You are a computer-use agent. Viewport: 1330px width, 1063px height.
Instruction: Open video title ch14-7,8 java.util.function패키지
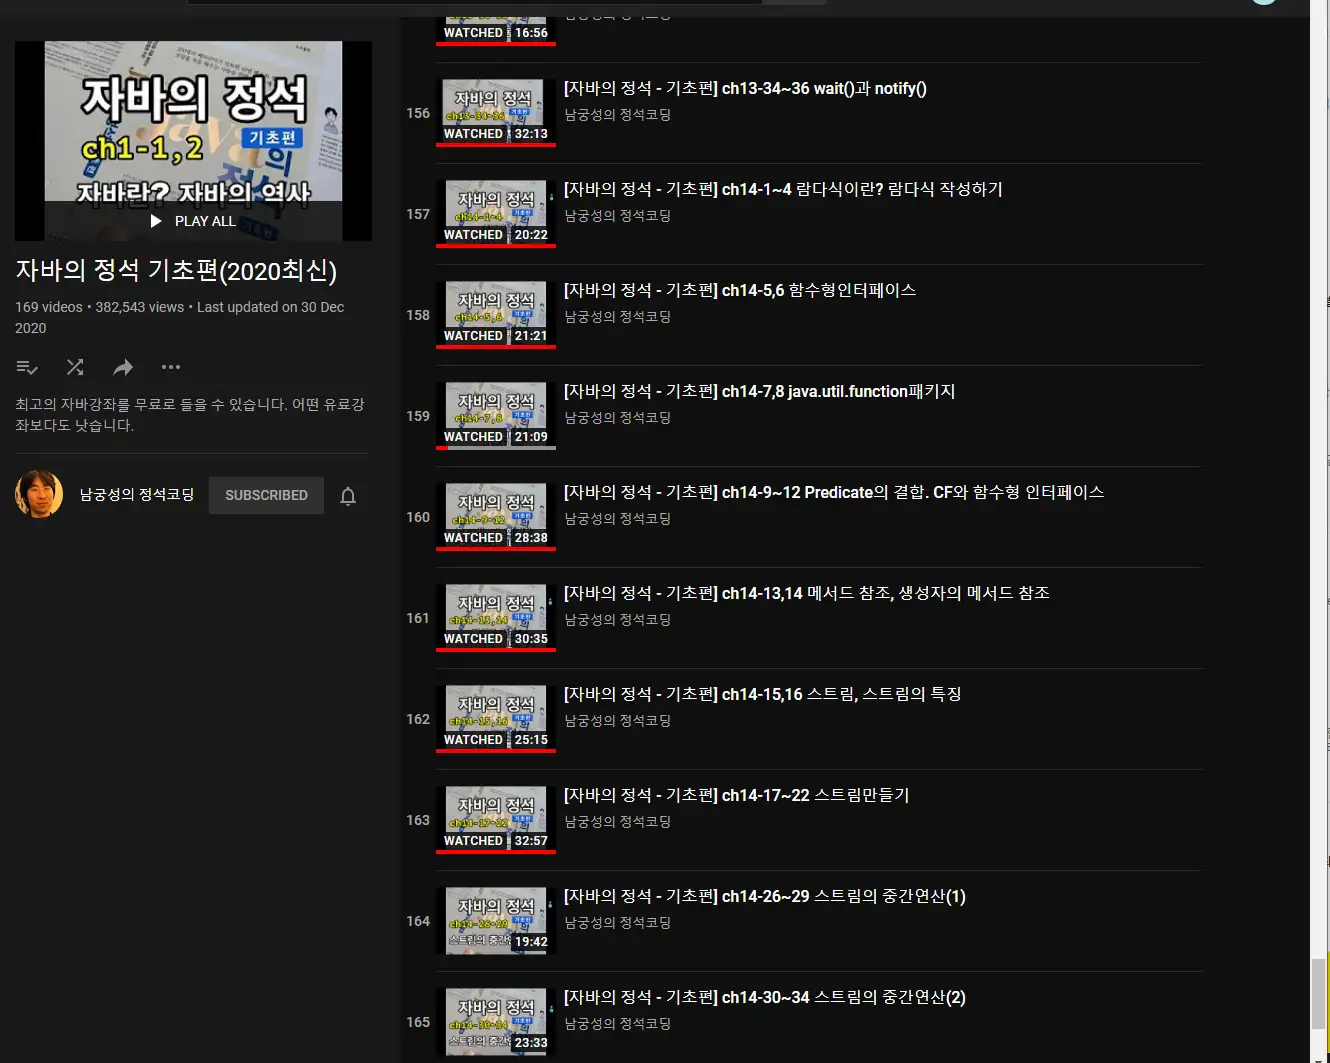760,391
